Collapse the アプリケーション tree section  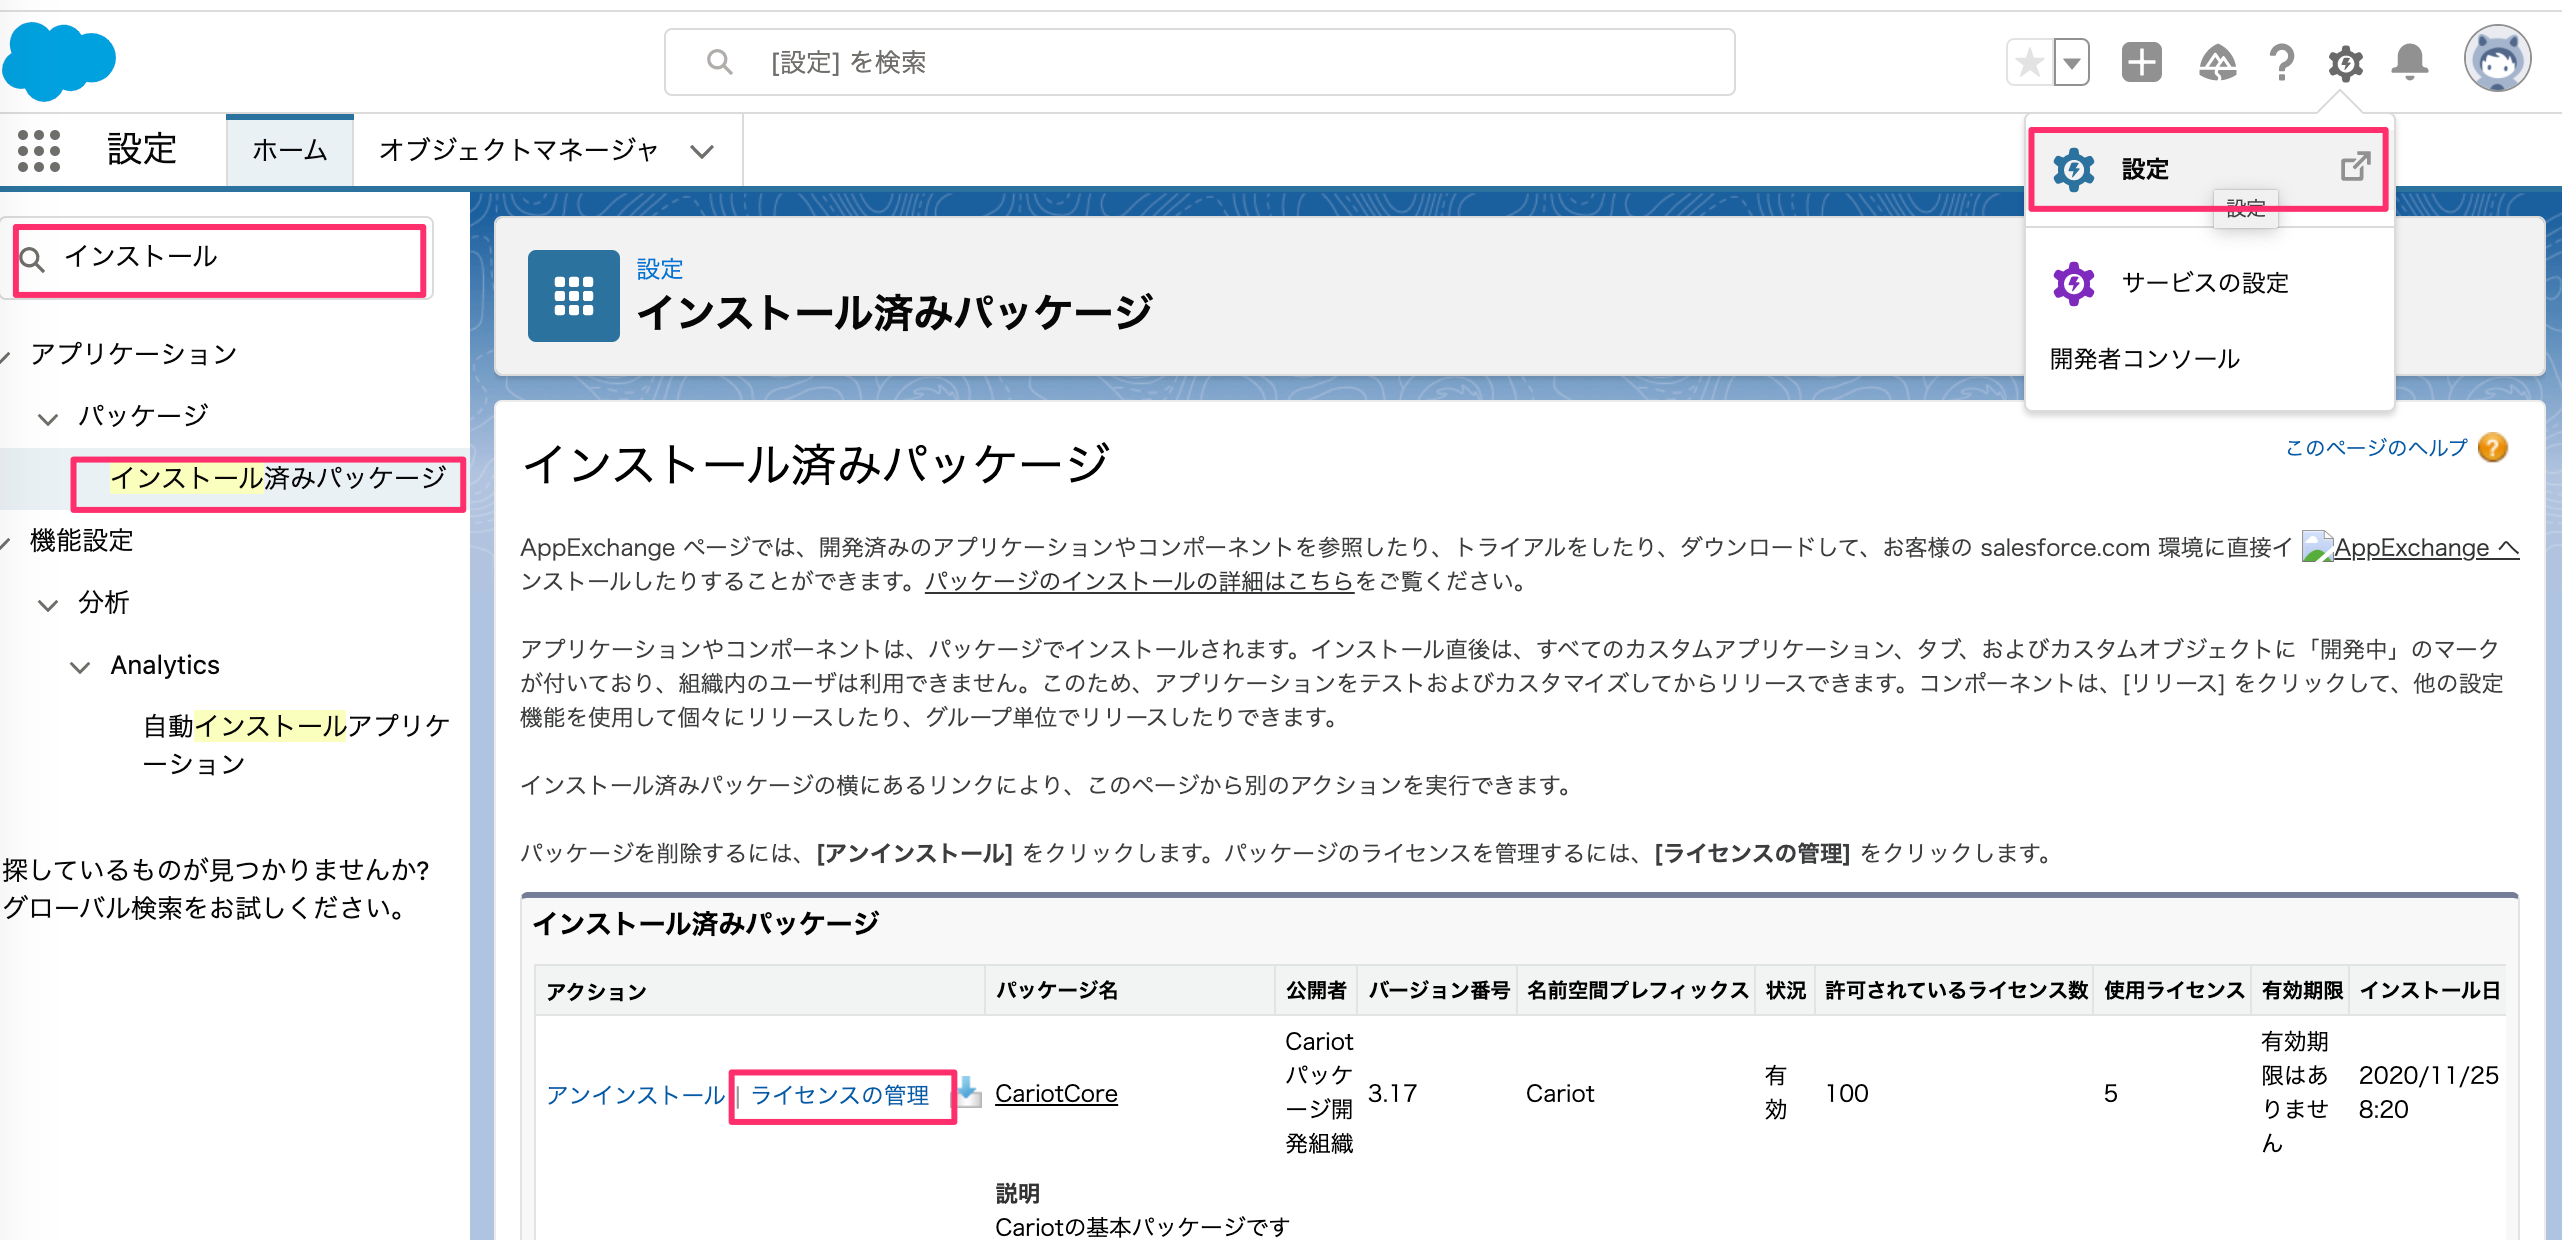[x=5, y=355]
